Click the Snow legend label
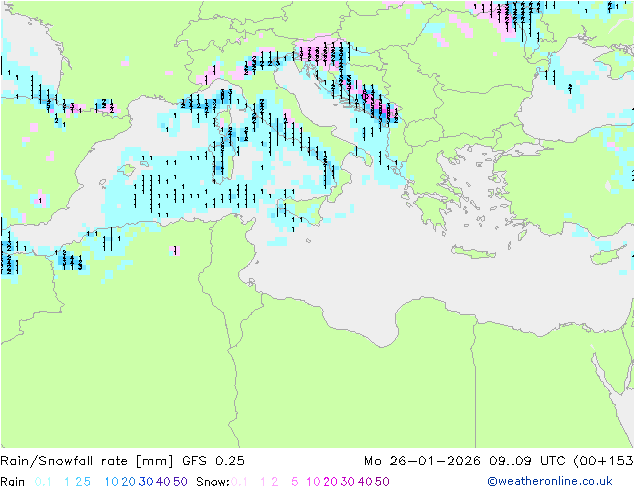Viewport: 634px width, 490px height. 213,482
